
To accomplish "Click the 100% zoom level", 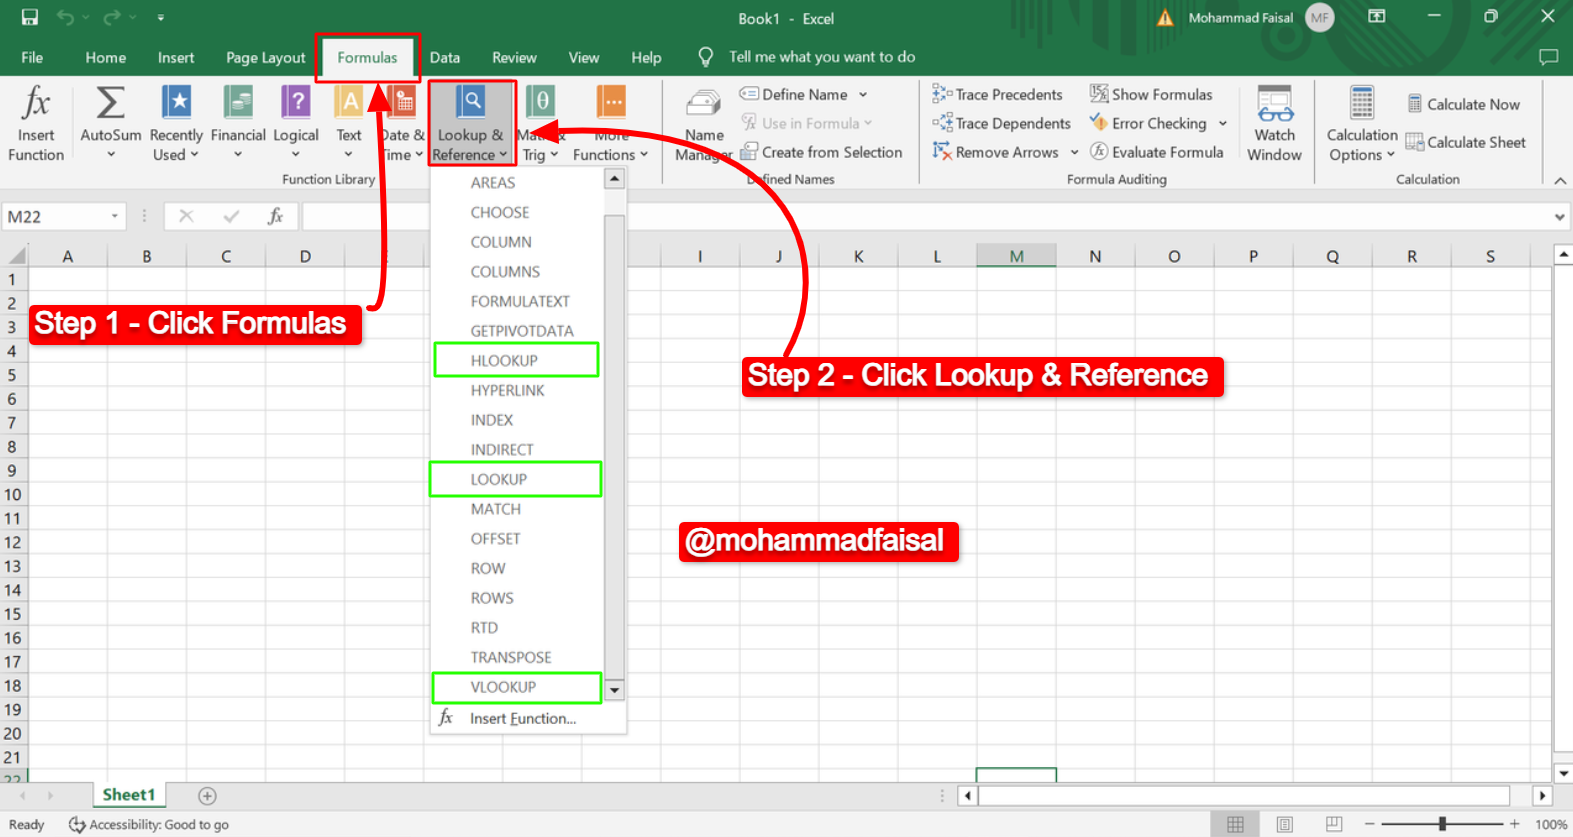I will (x=1551, y=825).
